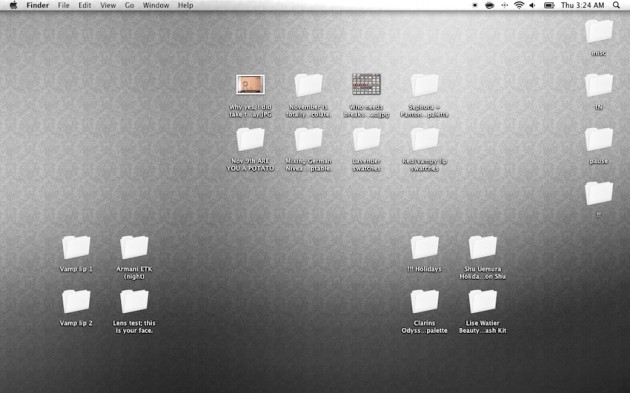
Task: Select the Lavender swatches folder icon
Action: pos(366,139)
